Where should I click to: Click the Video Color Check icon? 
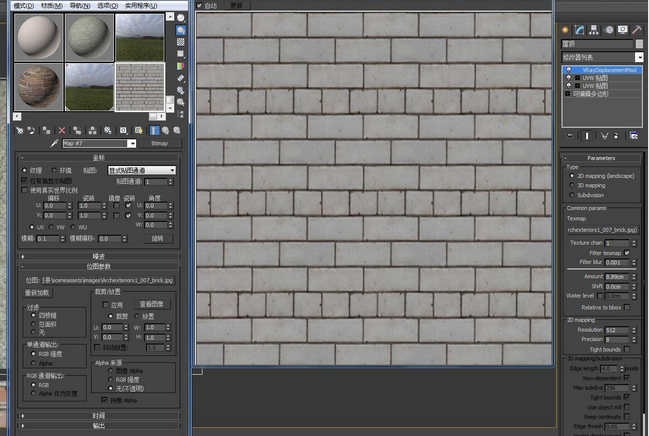tap(181, 66)
